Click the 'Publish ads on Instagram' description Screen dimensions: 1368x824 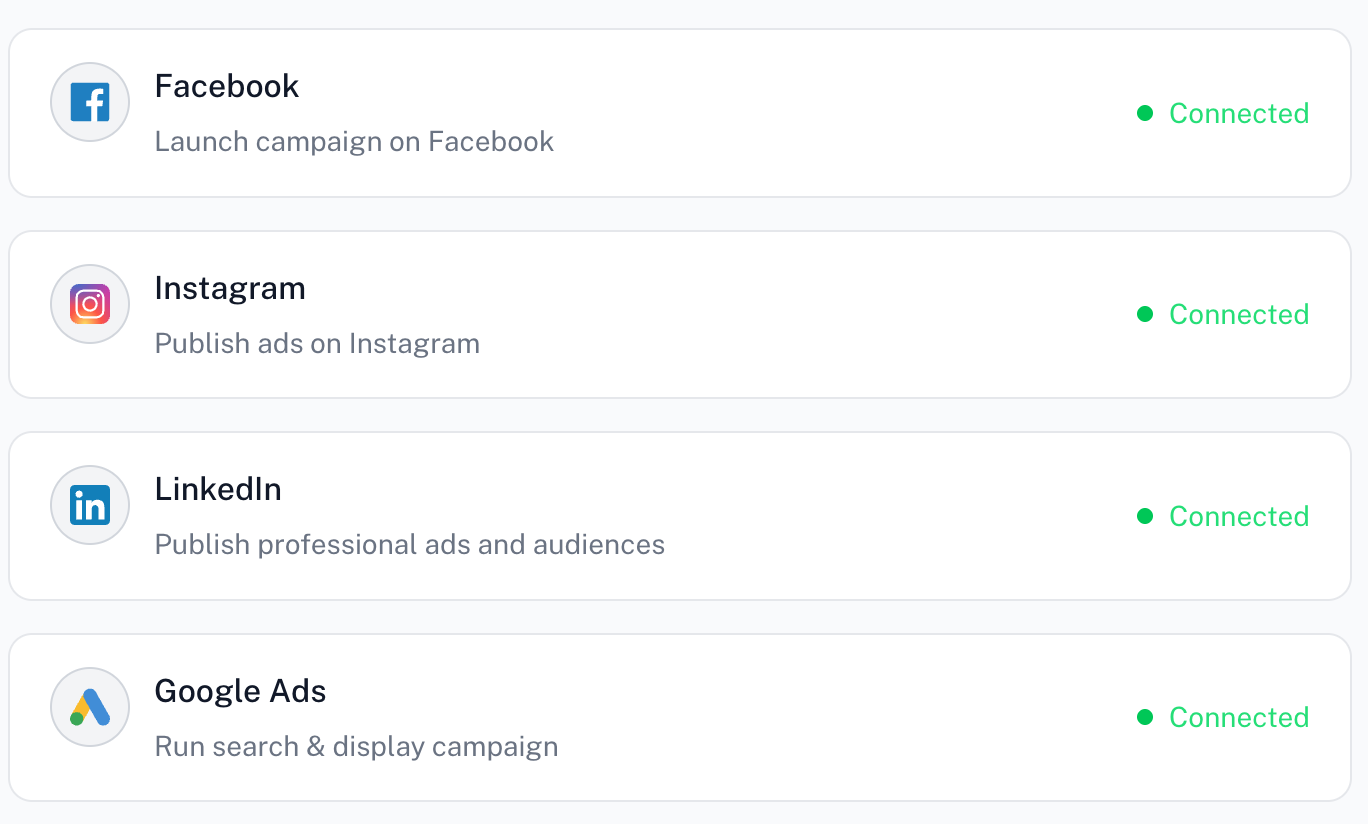317,343
